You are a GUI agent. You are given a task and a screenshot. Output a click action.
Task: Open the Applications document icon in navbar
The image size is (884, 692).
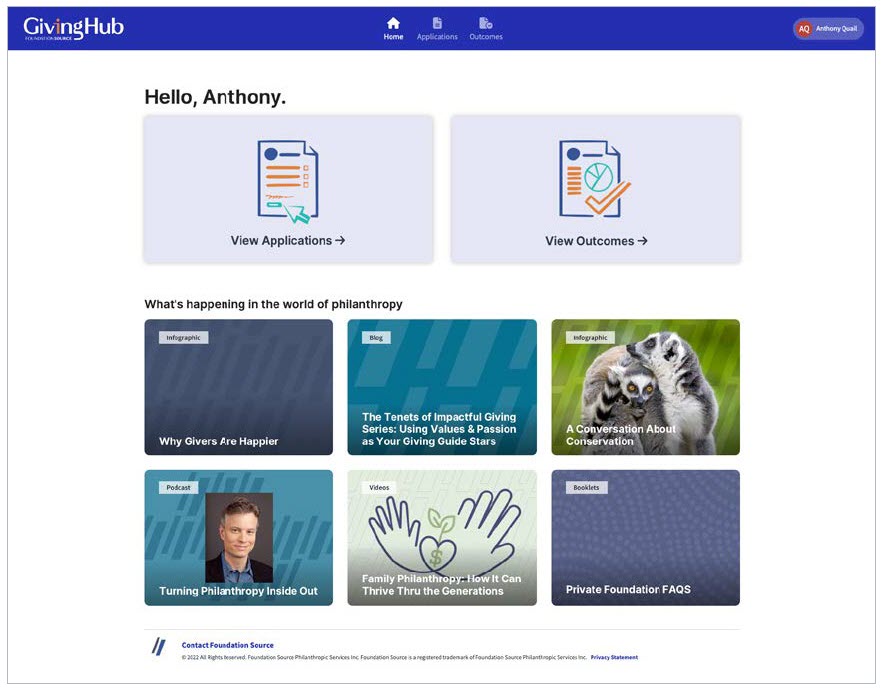point(437,23)
